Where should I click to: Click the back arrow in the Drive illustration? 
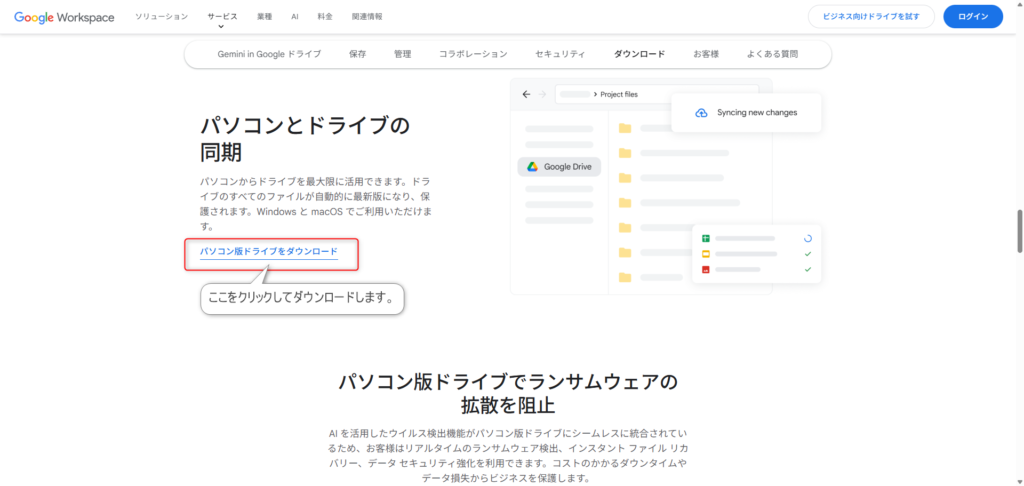pyautogui.click(x=527, y=94)
